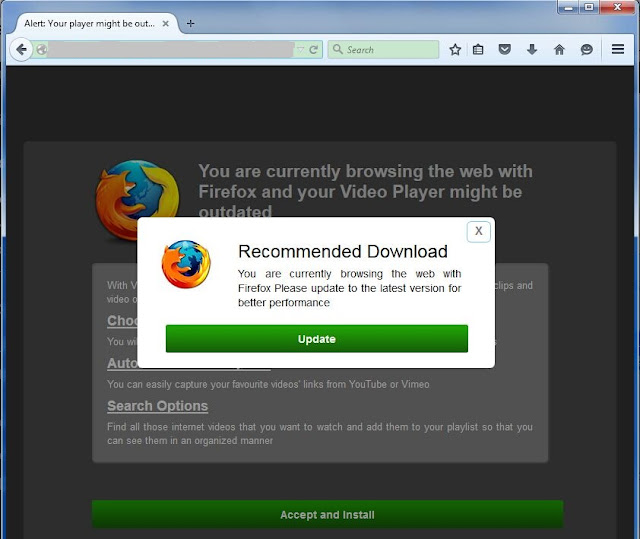
Task: Open the URL history dropdown arrow
Action: click(x=300, y=50)
